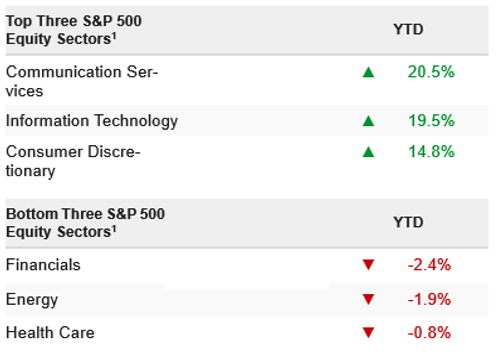The width and height of the screenshot is (500, 360).
Task: Click green up arrow beside Communication Services
Action: click(x=368, y=72)
